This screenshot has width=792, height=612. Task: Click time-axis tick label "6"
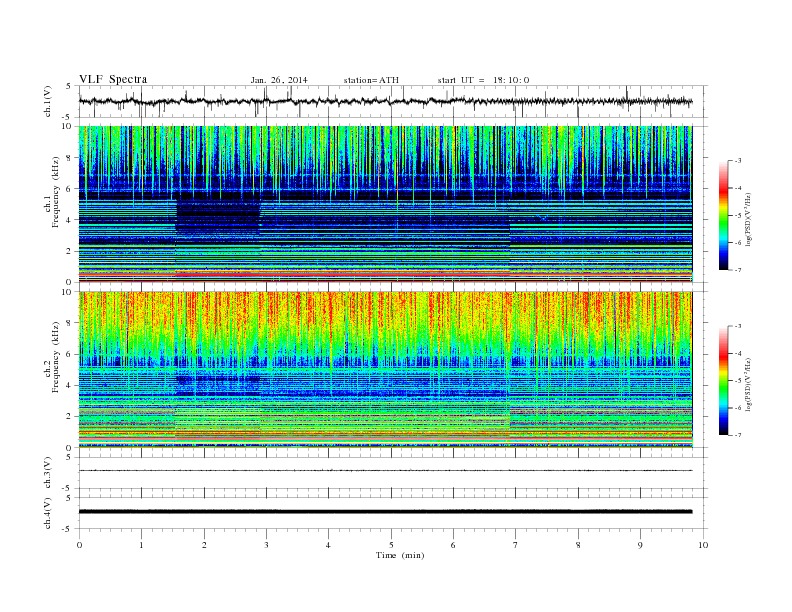coord(453,545)
